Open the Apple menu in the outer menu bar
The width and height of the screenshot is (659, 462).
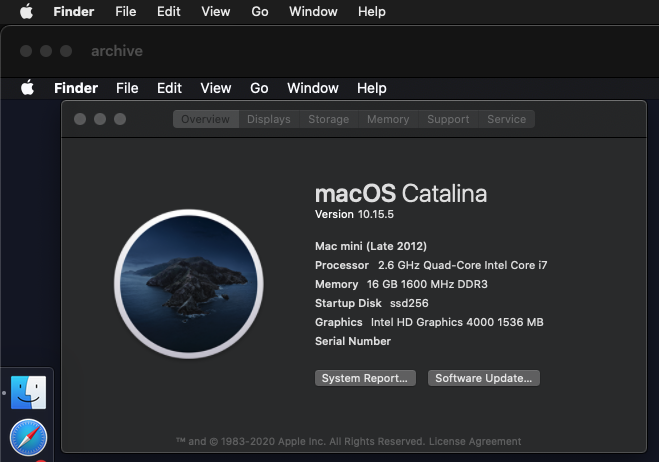click(x=26, y=11)
